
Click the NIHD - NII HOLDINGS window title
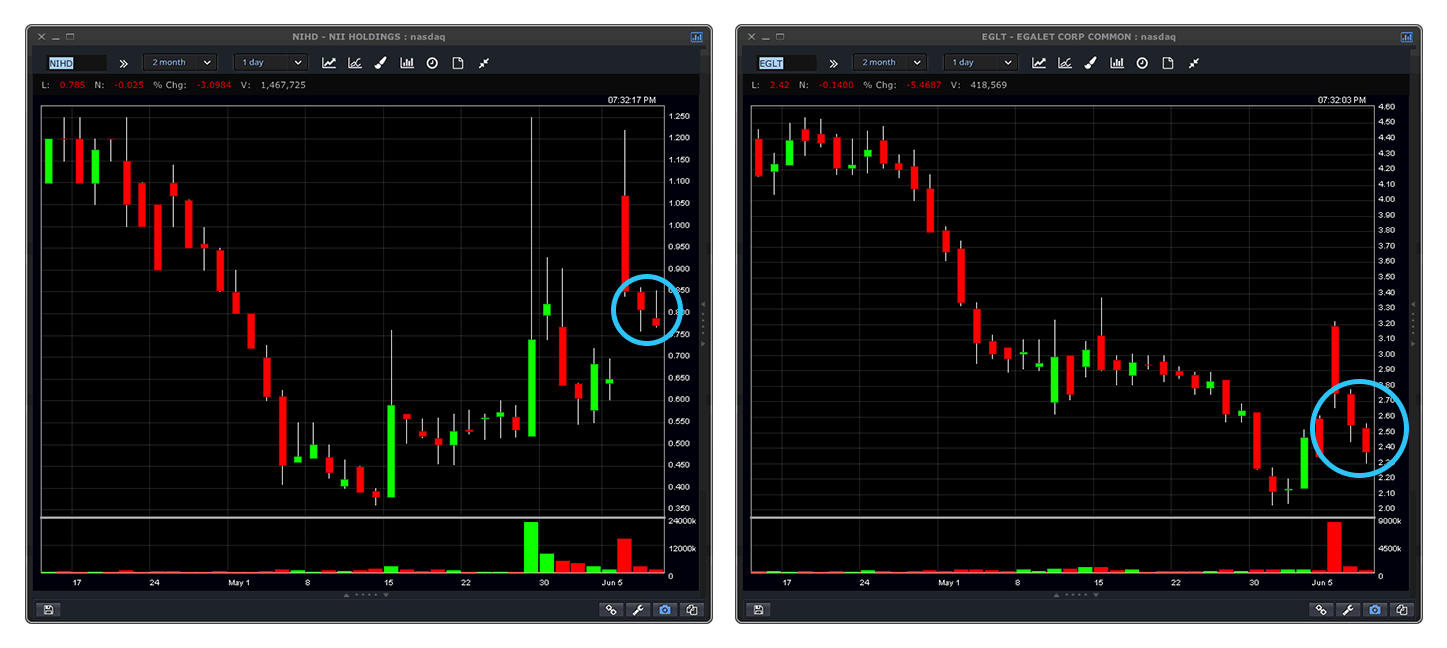[x=368, y=37]
